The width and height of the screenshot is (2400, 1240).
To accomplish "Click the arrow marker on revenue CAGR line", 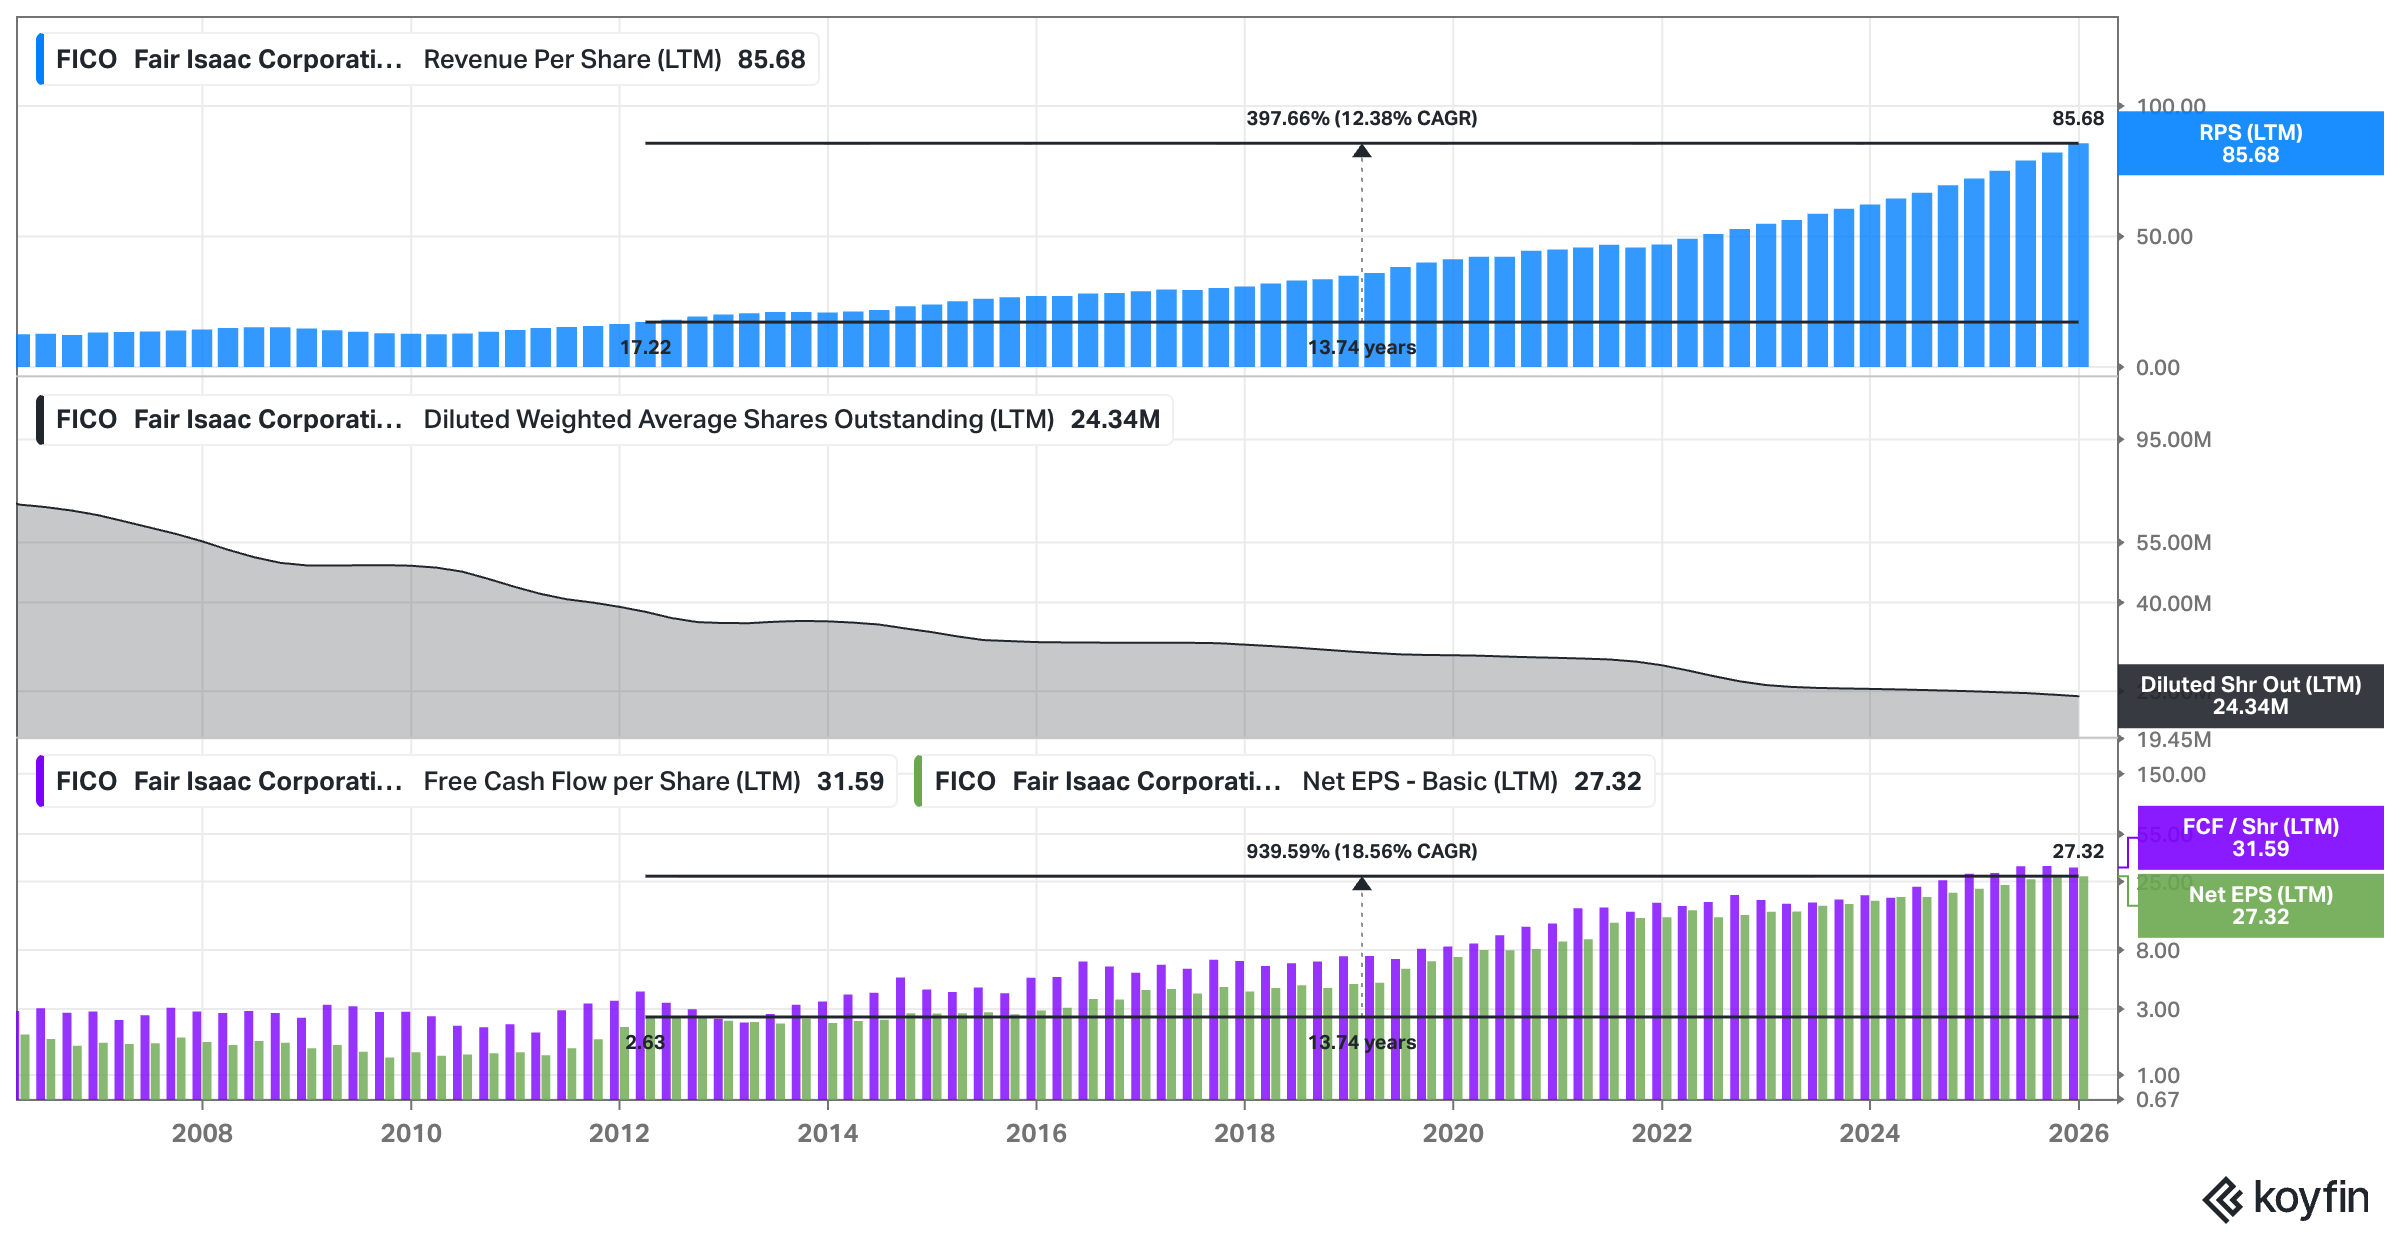I will 1361,151.
